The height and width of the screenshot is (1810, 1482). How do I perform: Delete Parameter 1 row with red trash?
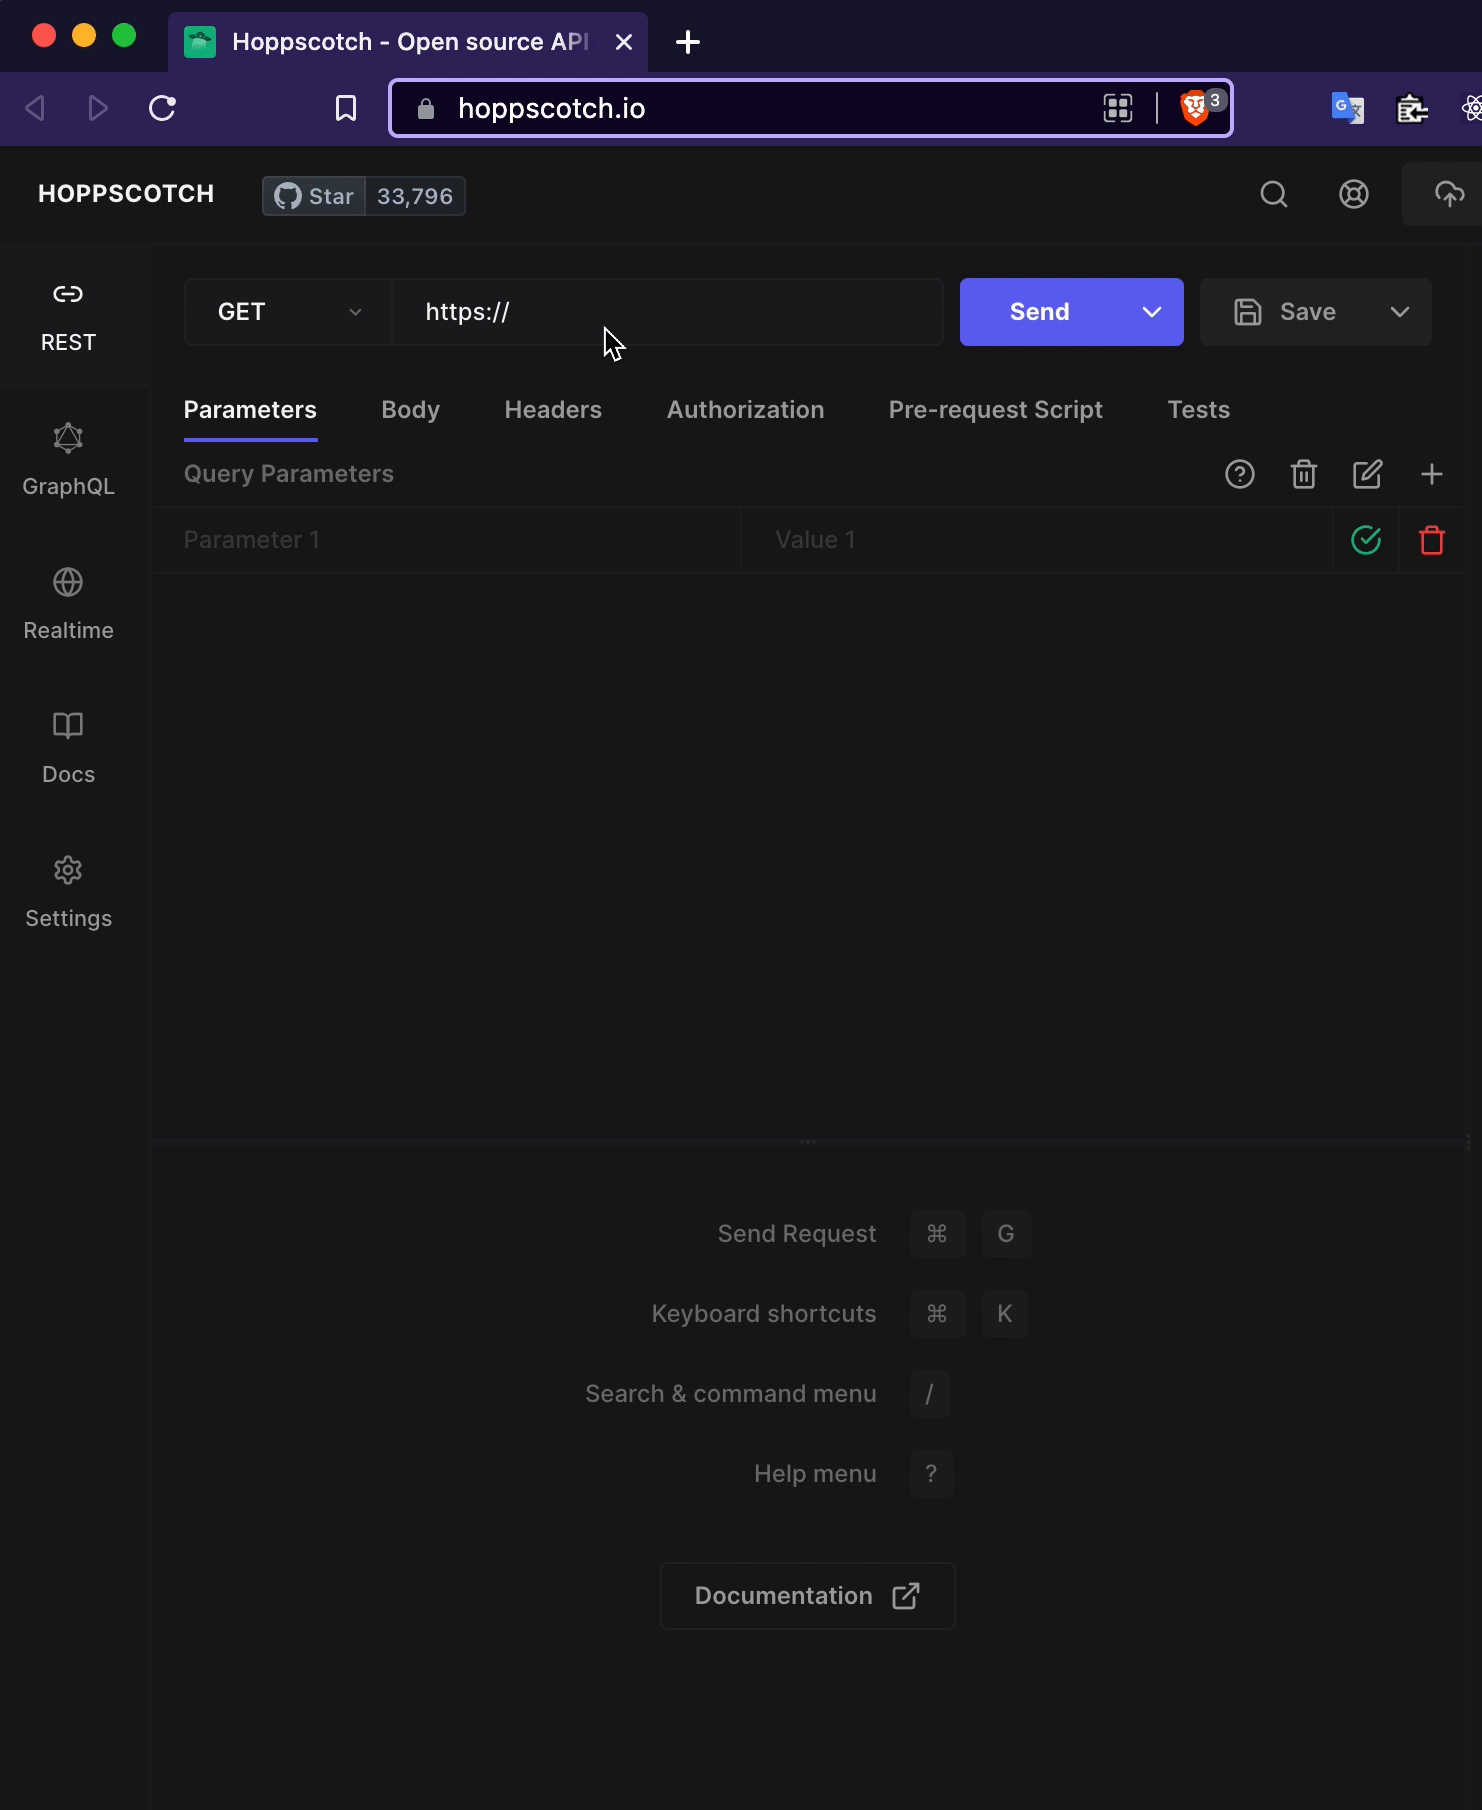(x=1432, y=540)
